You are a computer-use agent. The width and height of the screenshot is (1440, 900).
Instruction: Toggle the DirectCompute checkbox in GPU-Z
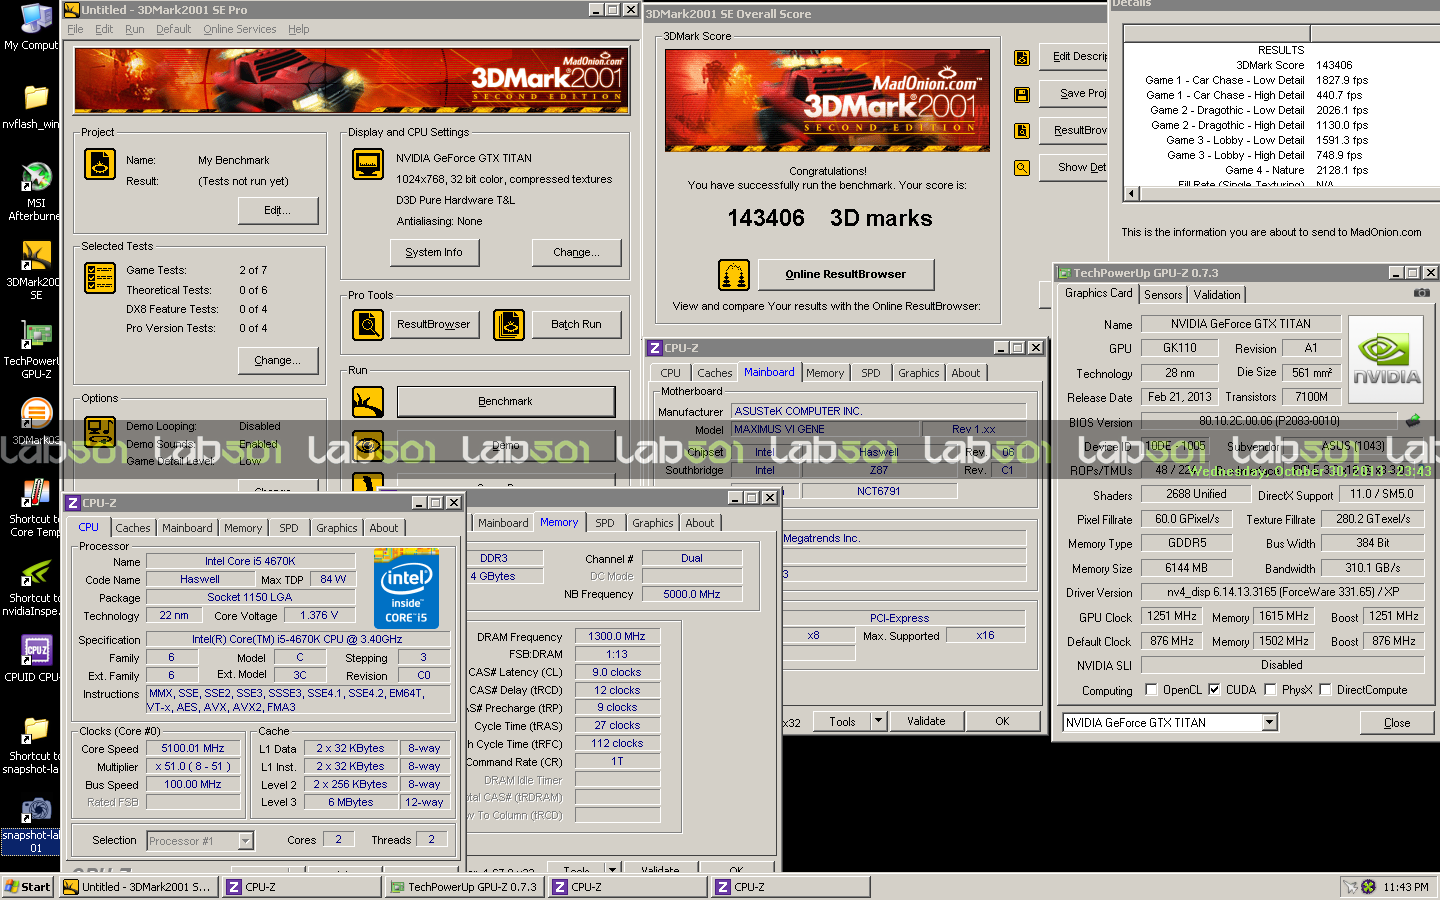click(x=1325, y=690)
